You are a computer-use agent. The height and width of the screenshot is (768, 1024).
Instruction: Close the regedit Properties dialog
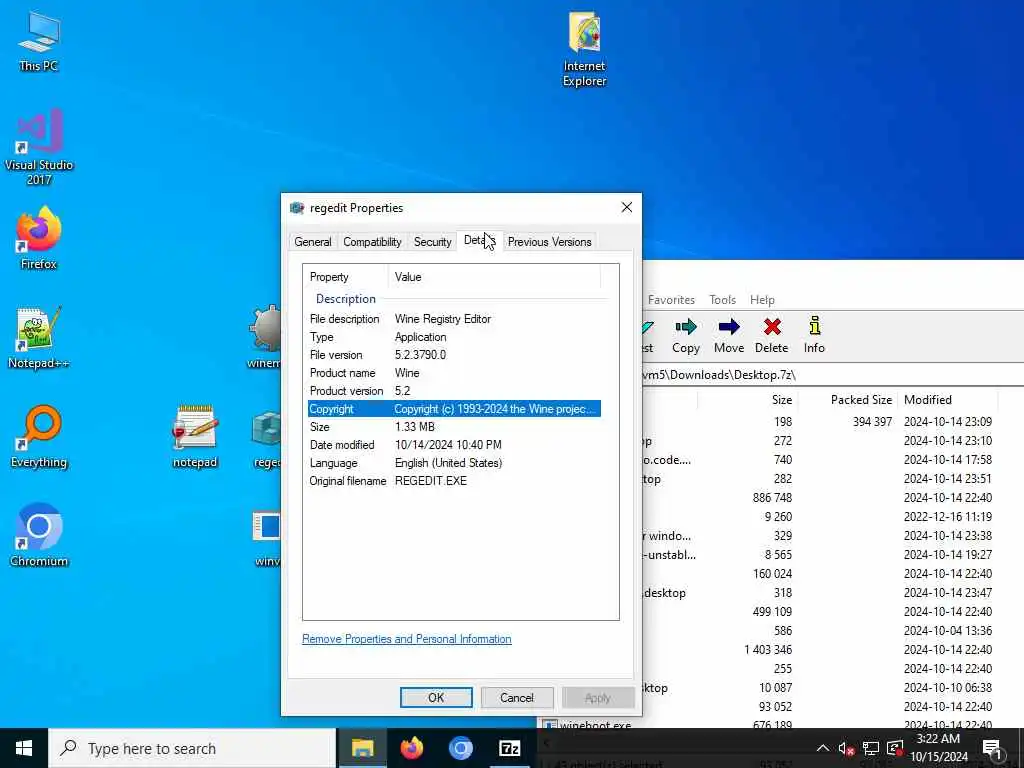click(x=626, y=208)
